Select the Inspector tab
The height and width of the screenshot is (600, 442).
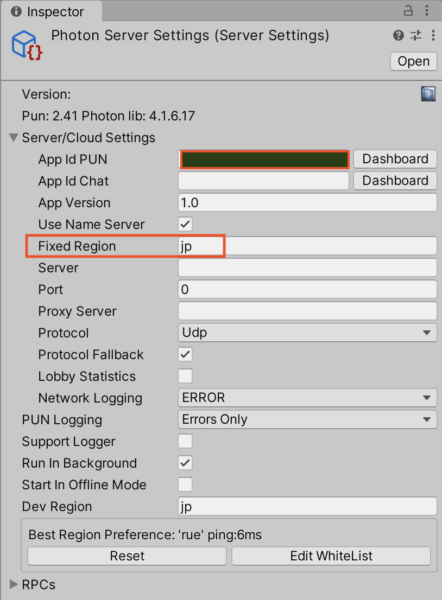51,11
